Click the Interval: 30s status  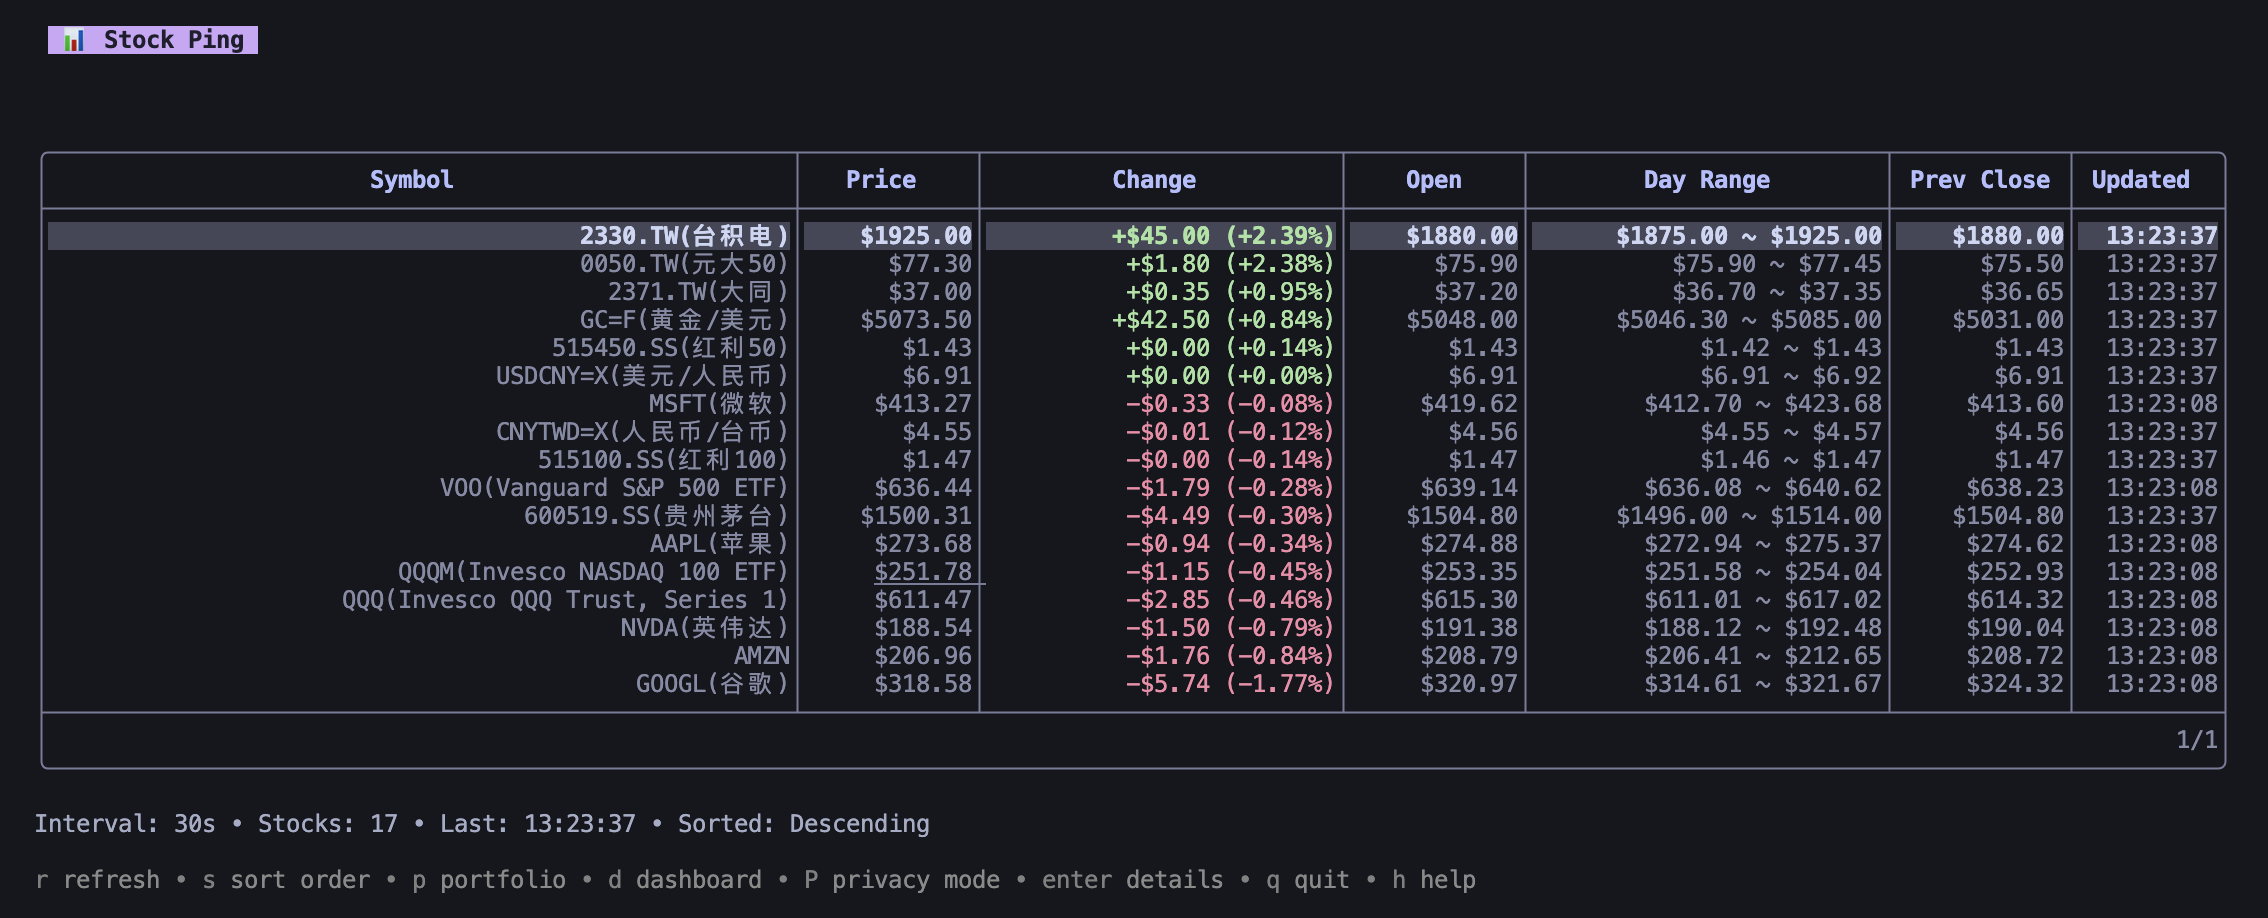point(125,824)
